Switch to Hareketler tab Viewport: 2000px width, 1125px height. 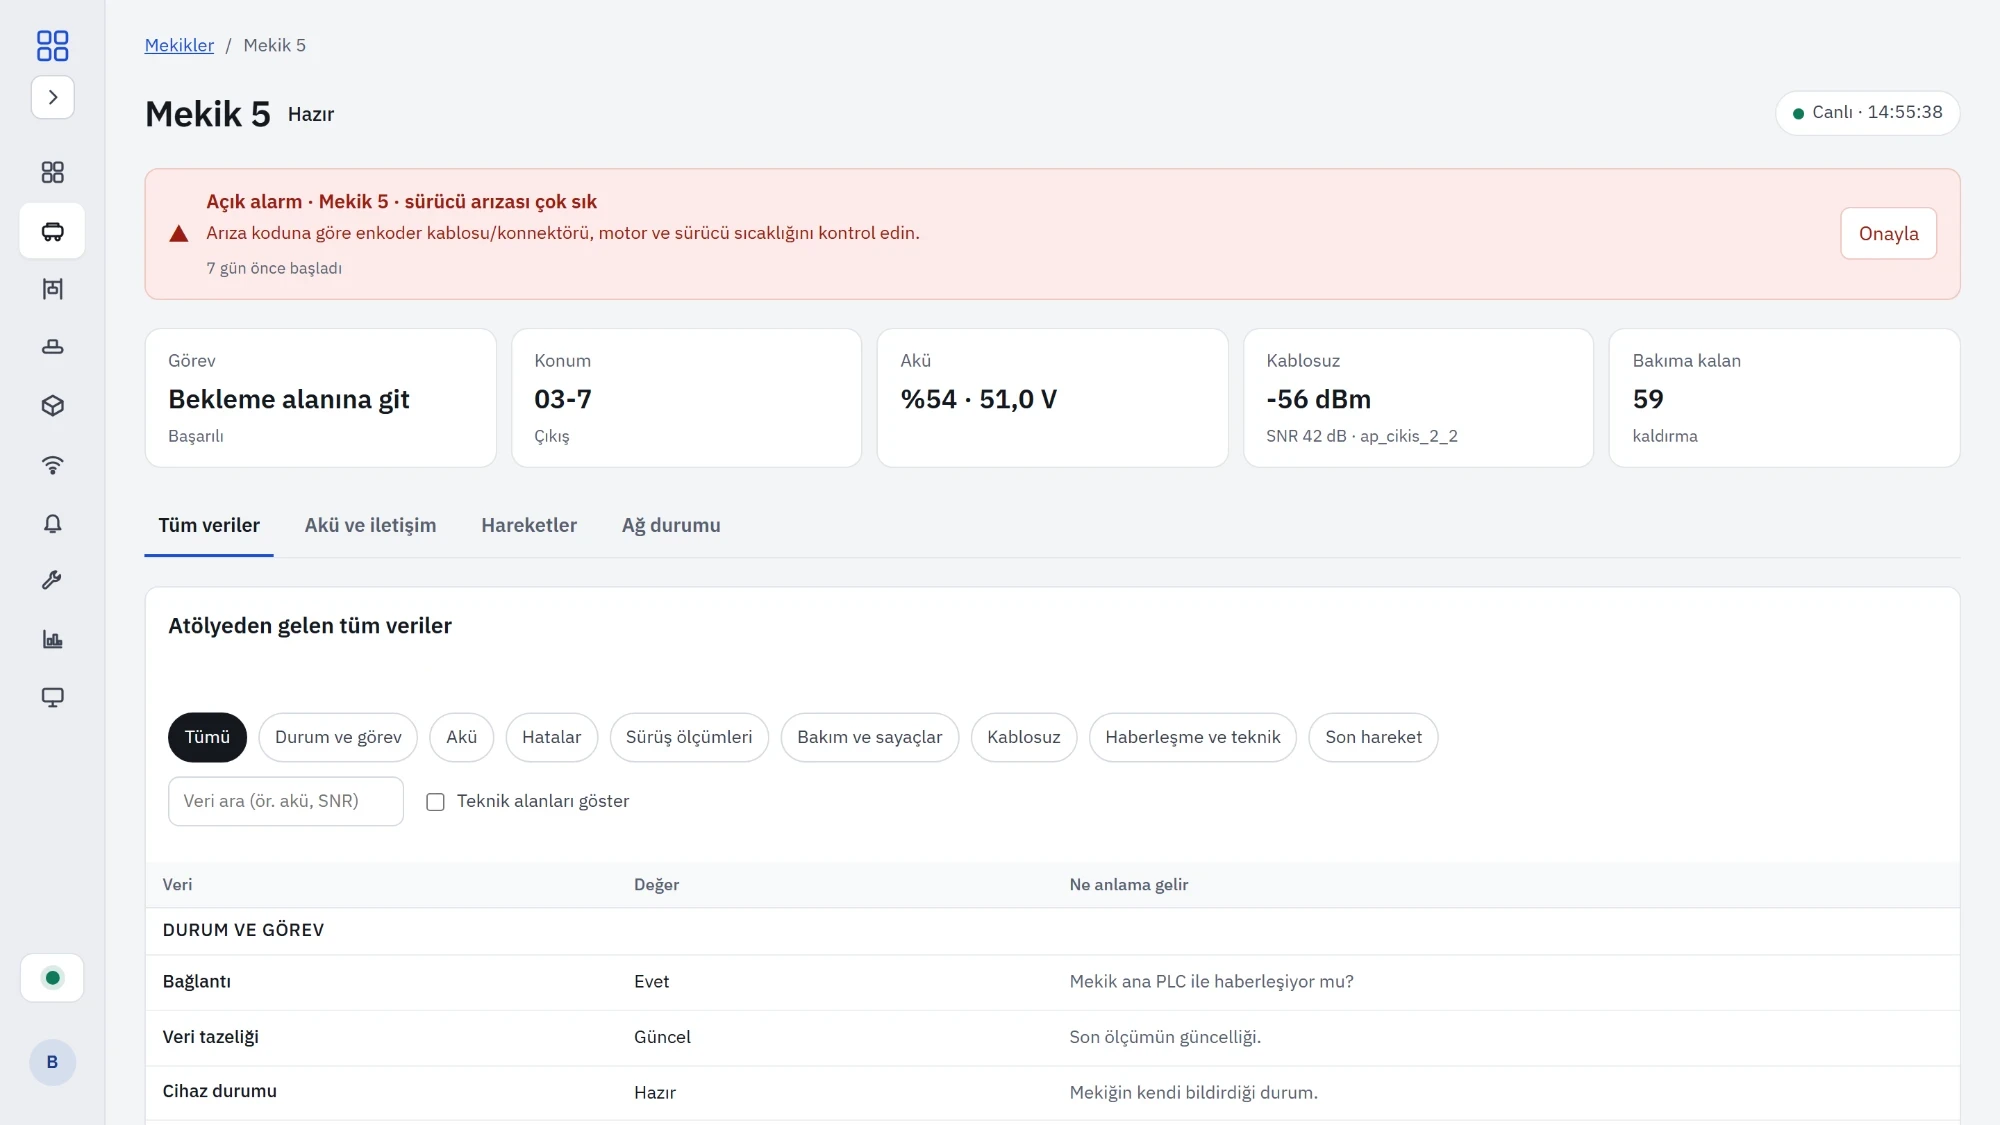click(529, 525)
